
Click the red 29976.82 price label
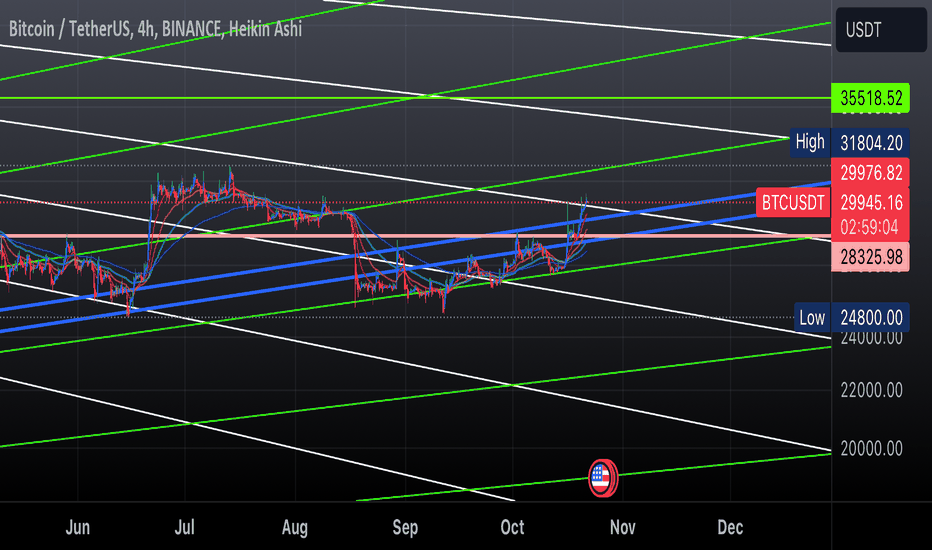[x=870, y=173]
